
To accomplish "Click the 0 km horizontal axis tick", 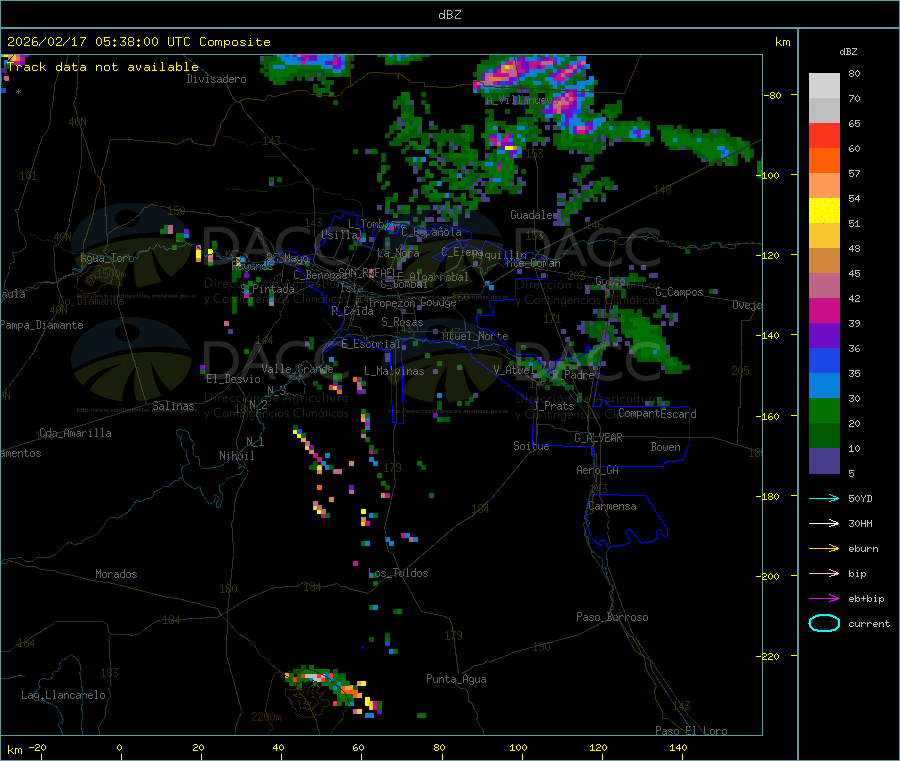I will pyautogui.click(x=119, y=747).
